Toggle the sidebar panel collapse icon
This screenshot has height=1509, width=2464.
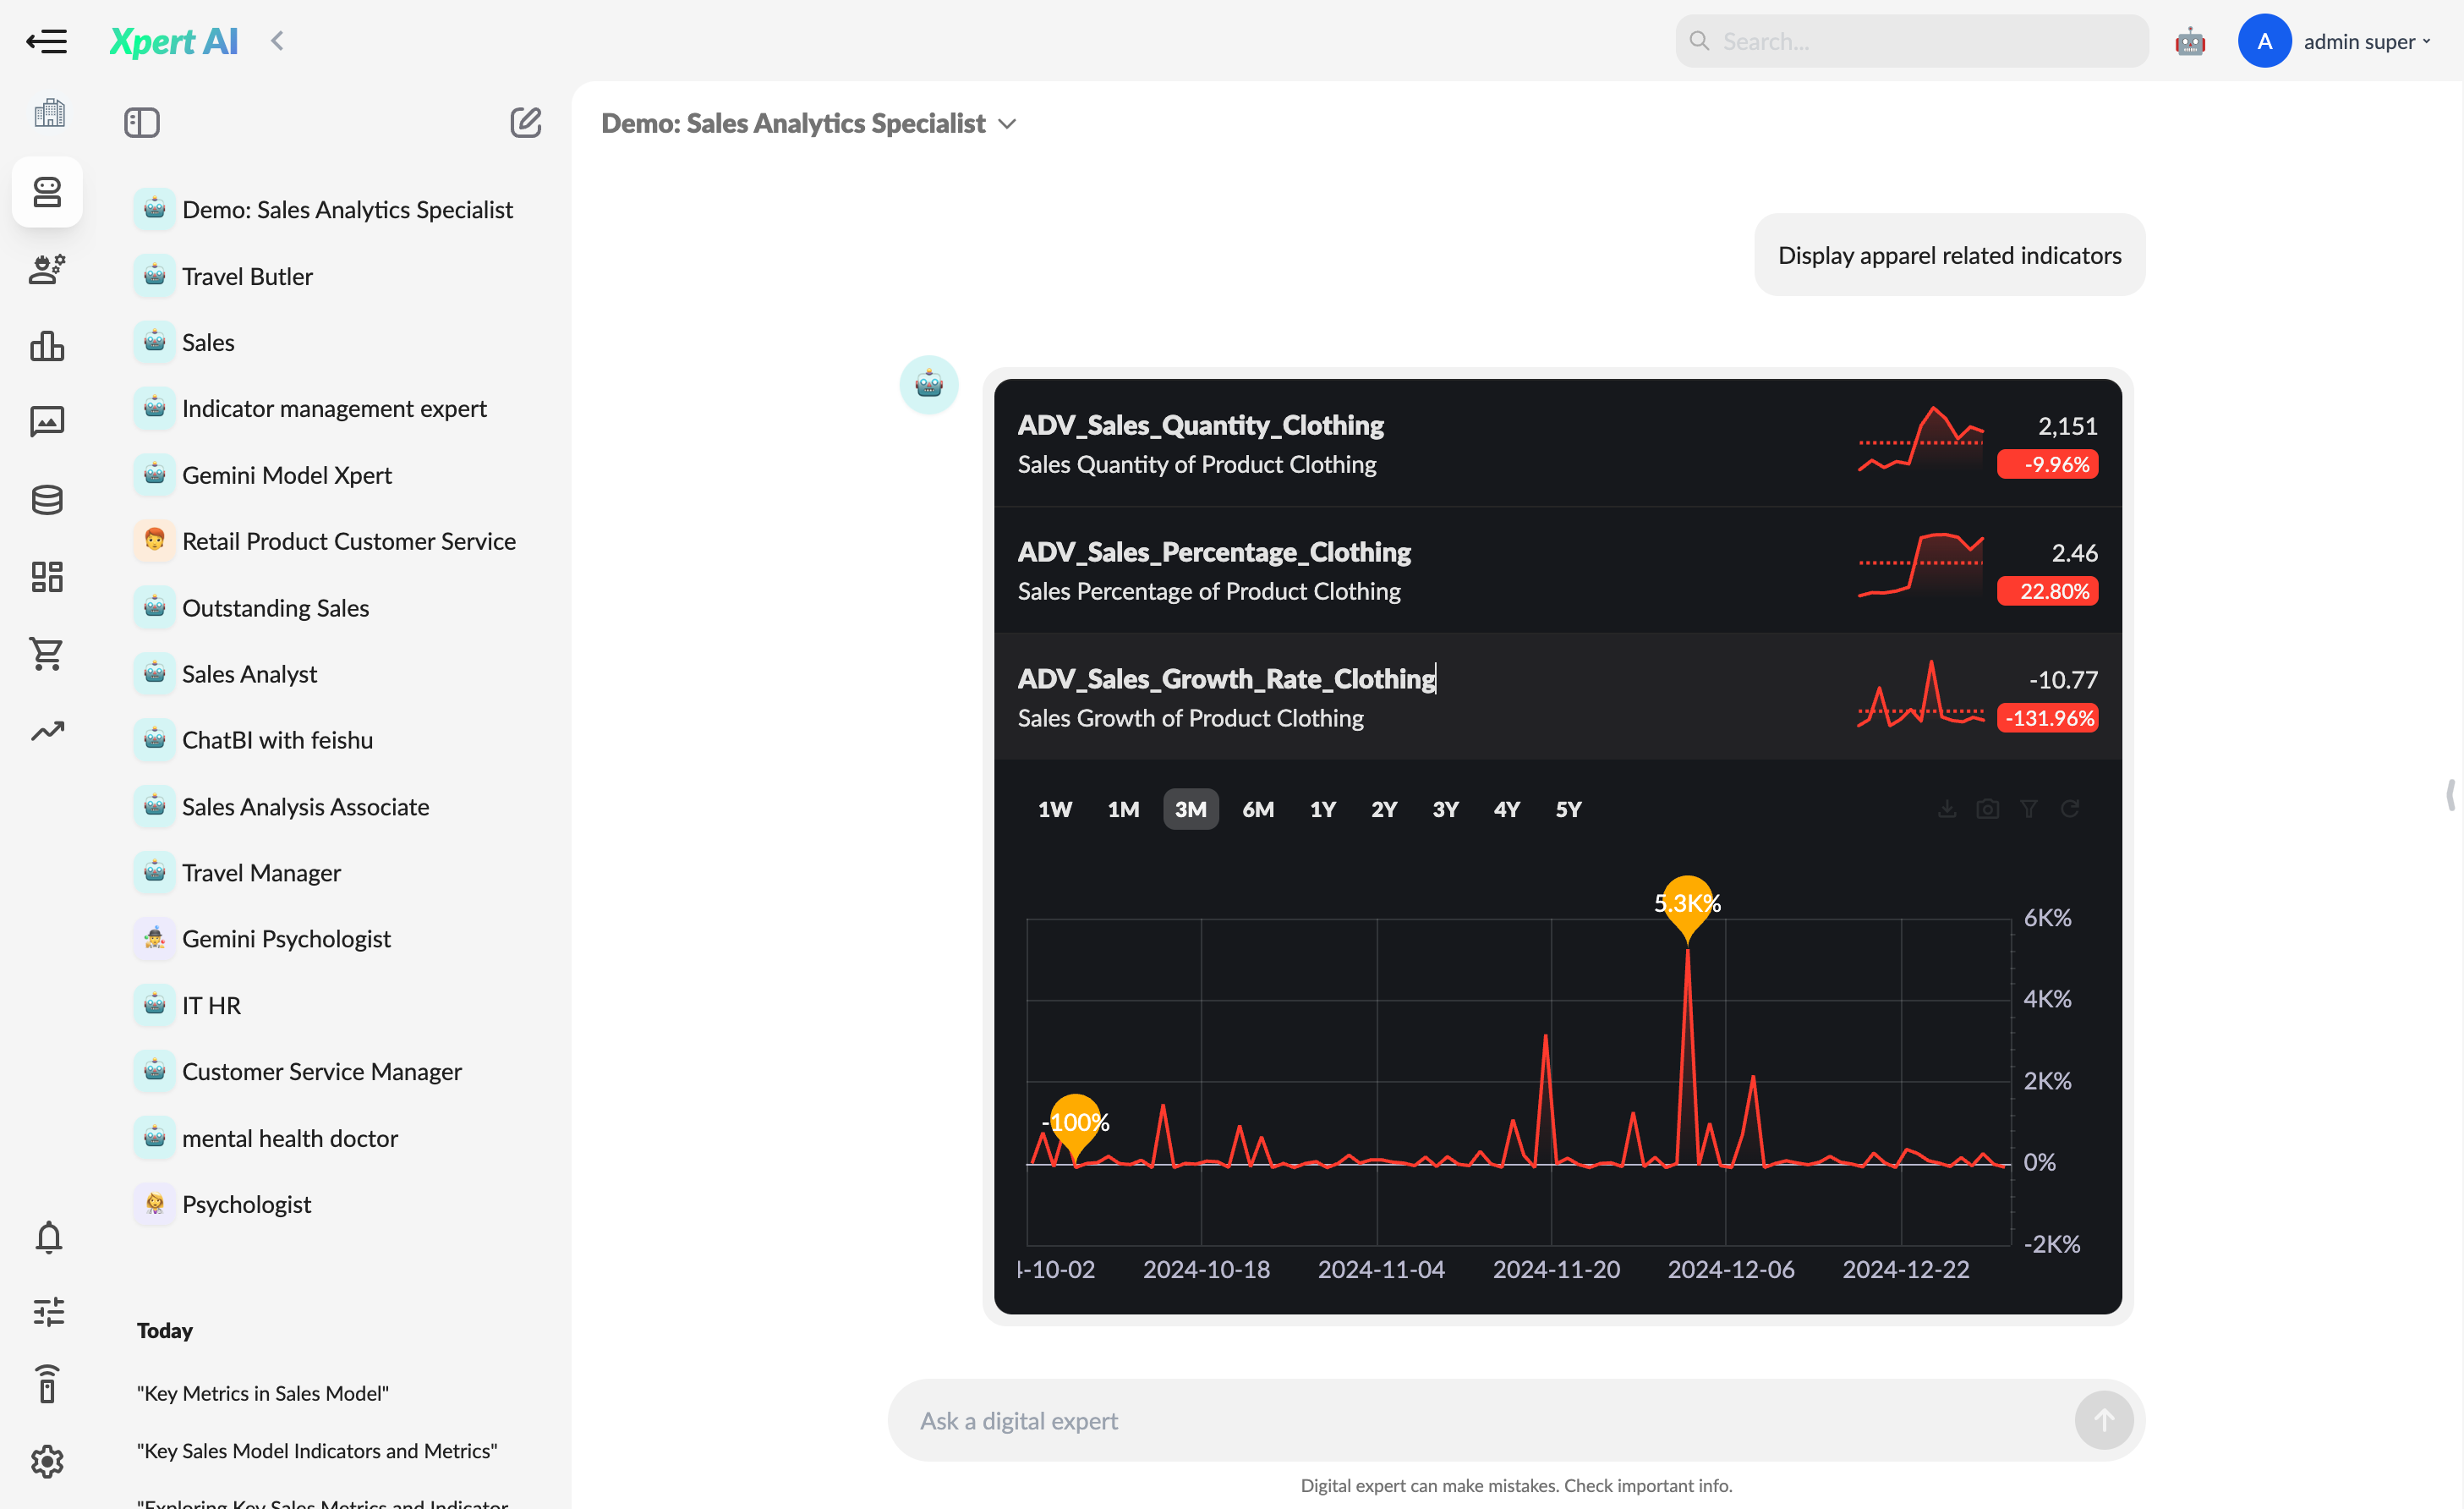(x=142, y=122)
